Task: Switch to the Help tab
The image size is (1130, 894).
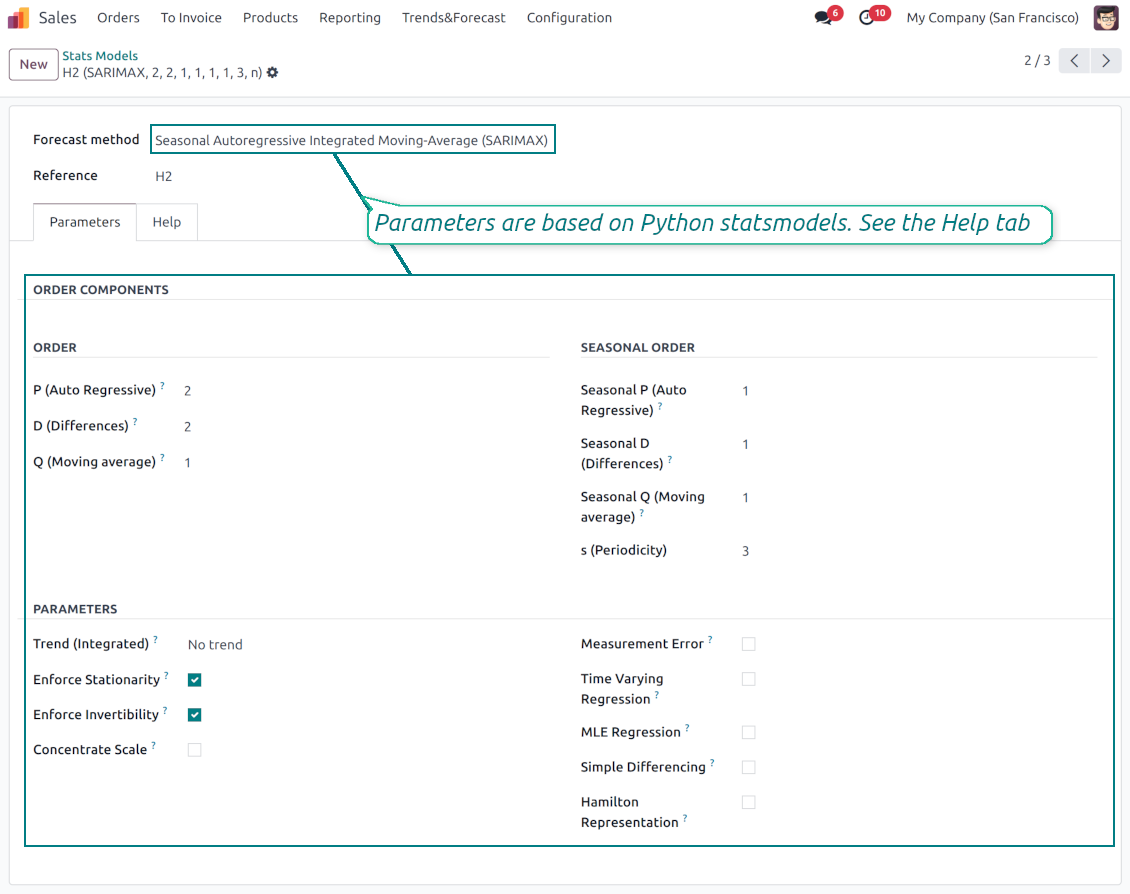Action: pos(166,222)
